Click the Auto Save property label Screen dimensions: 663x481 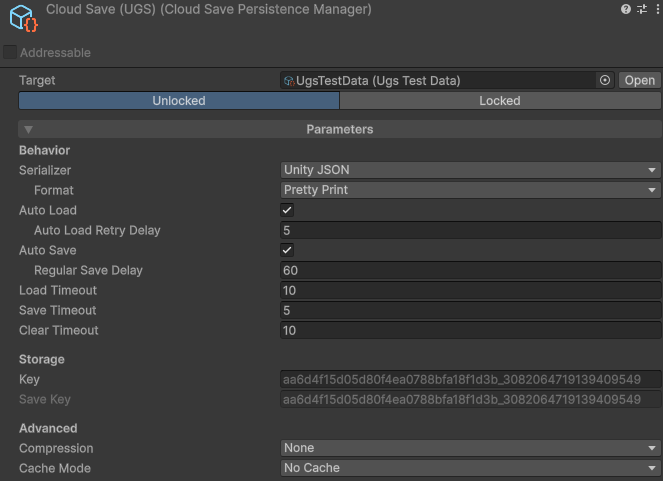click(x=47, y=250)
